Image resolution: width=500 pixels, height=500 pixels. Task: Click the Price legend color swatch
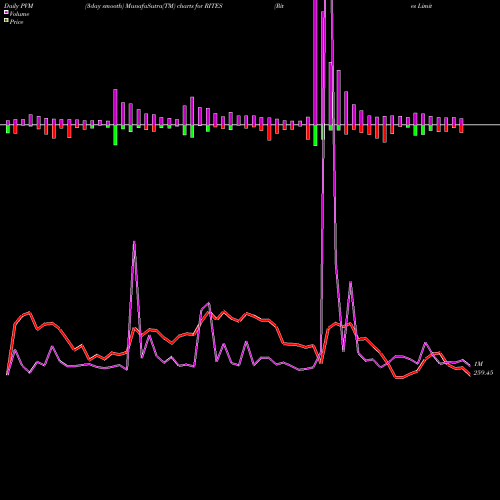pos(6,21)
